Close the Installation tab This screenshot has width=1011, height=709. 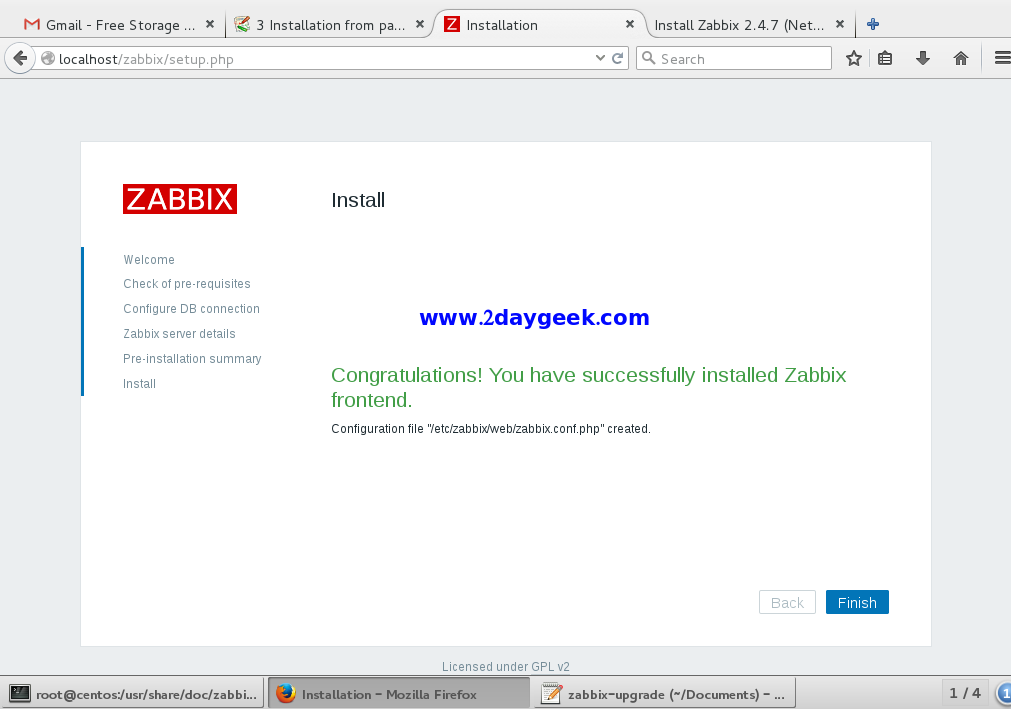coord(630,24)
